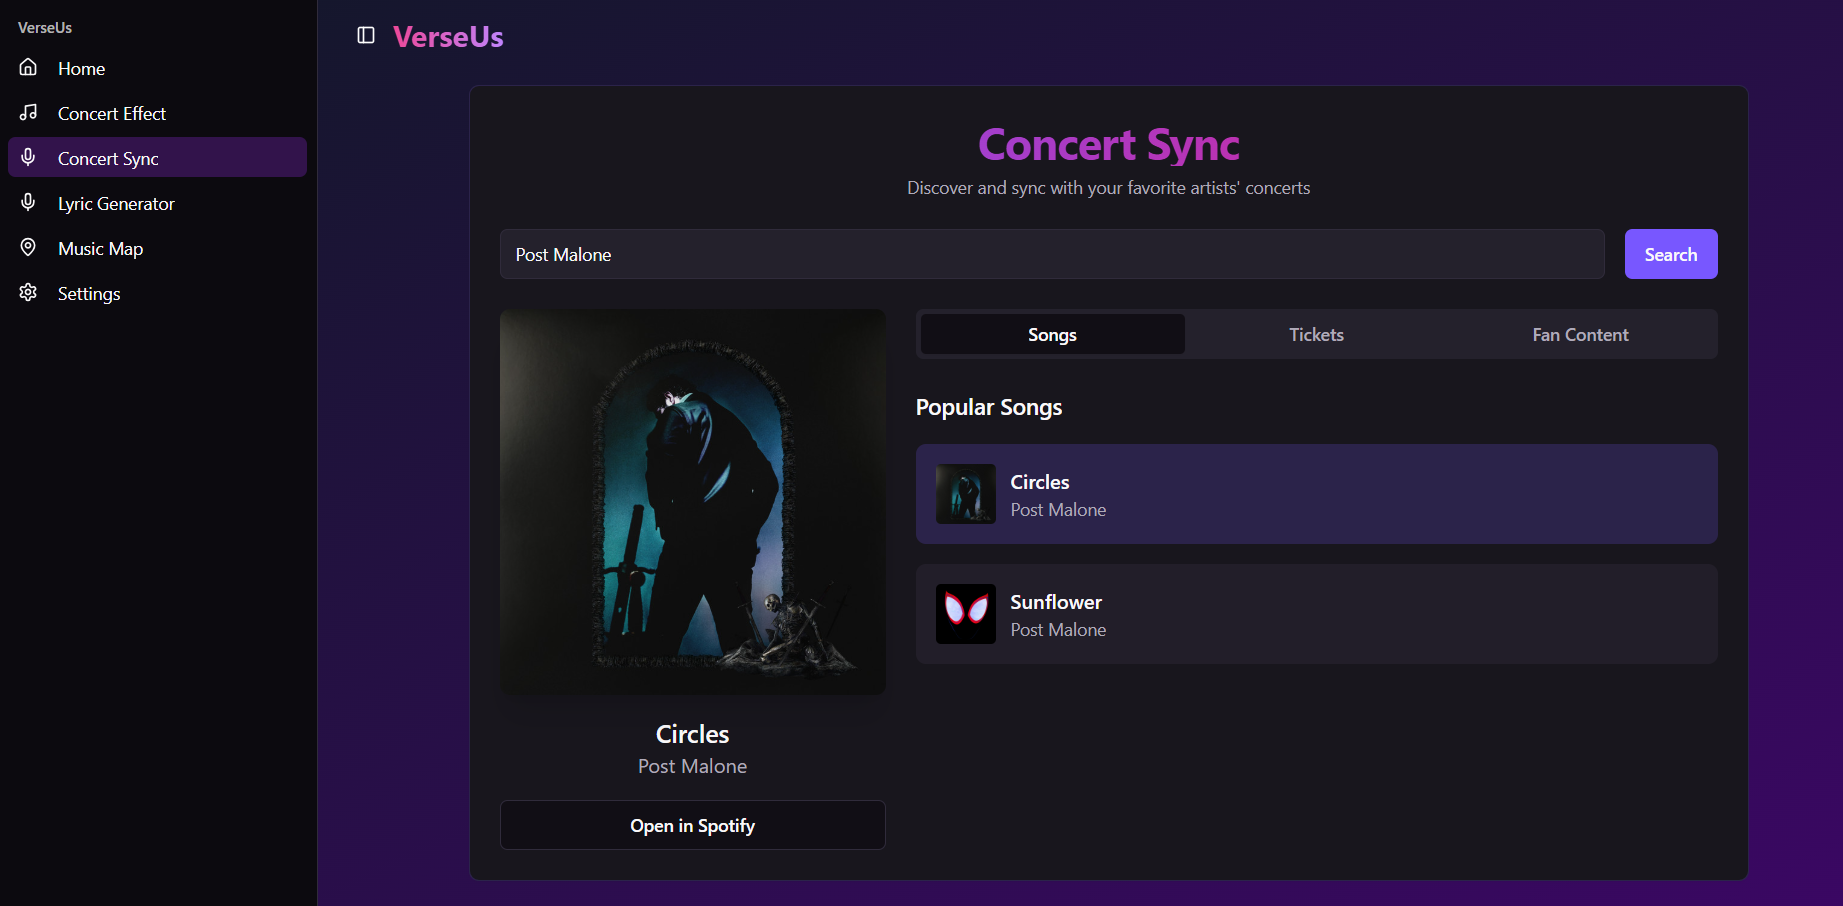Click the 'Discover and sync' subtitle text
1843x906 pixels.
coord(1109,188)
